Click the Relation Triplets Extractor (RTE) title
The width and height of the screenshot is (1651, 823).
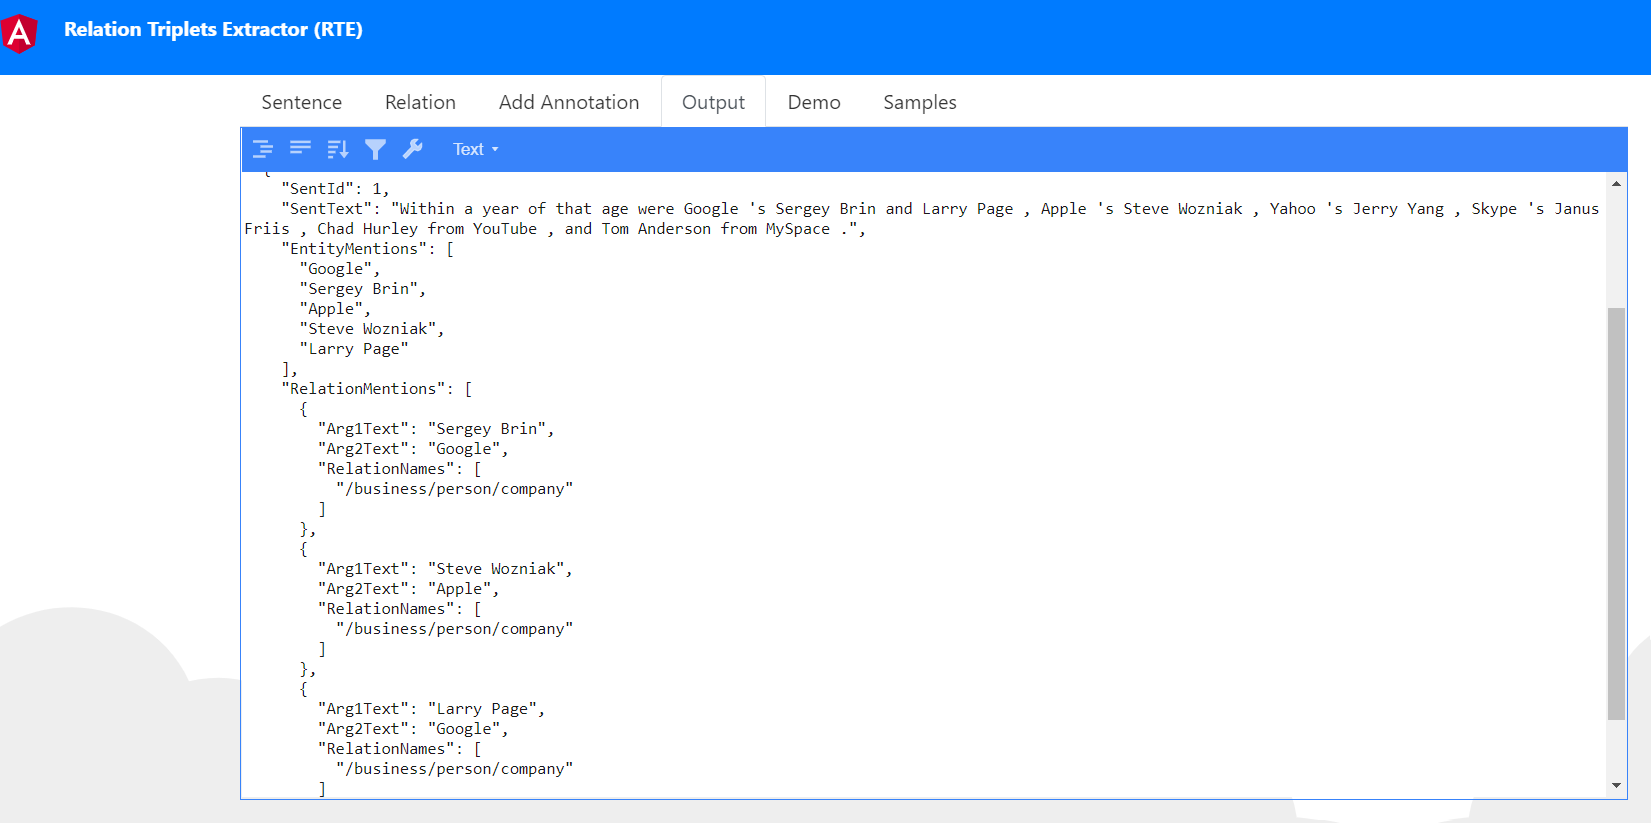pos(213,29)
